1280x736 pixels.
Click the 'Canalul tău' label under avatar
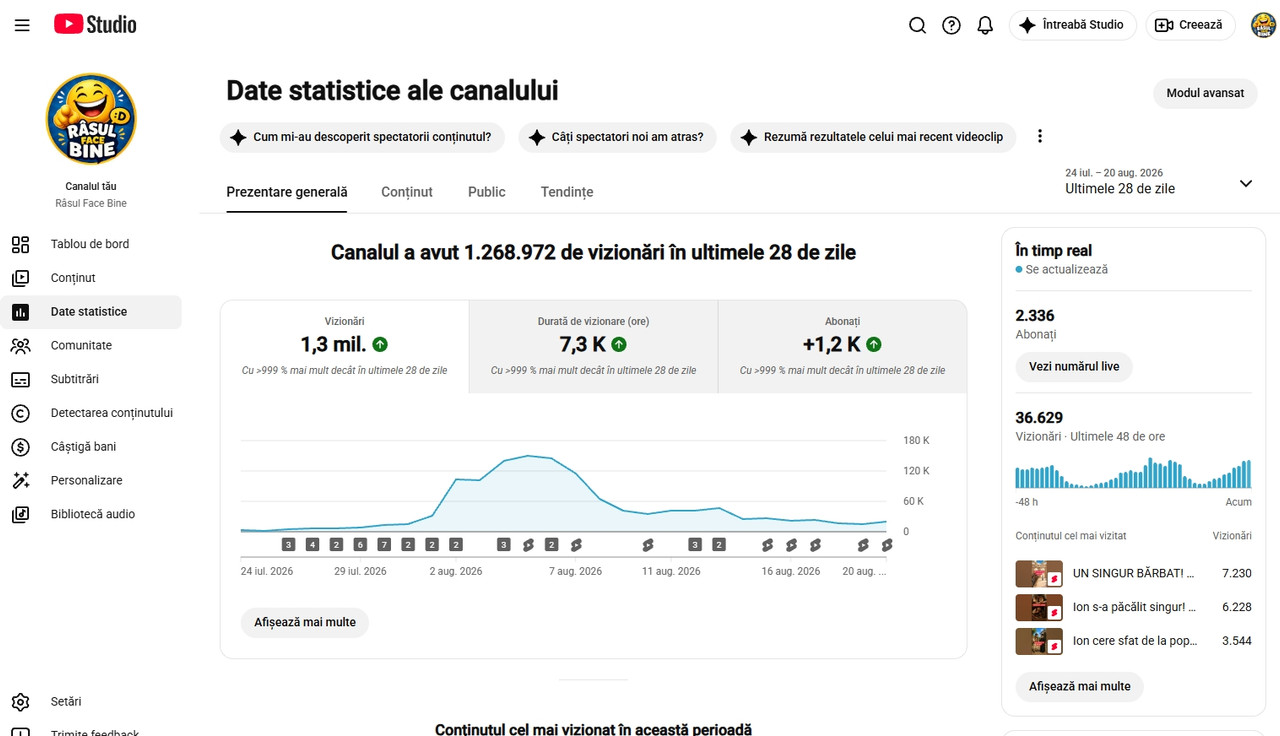(91, 187)
